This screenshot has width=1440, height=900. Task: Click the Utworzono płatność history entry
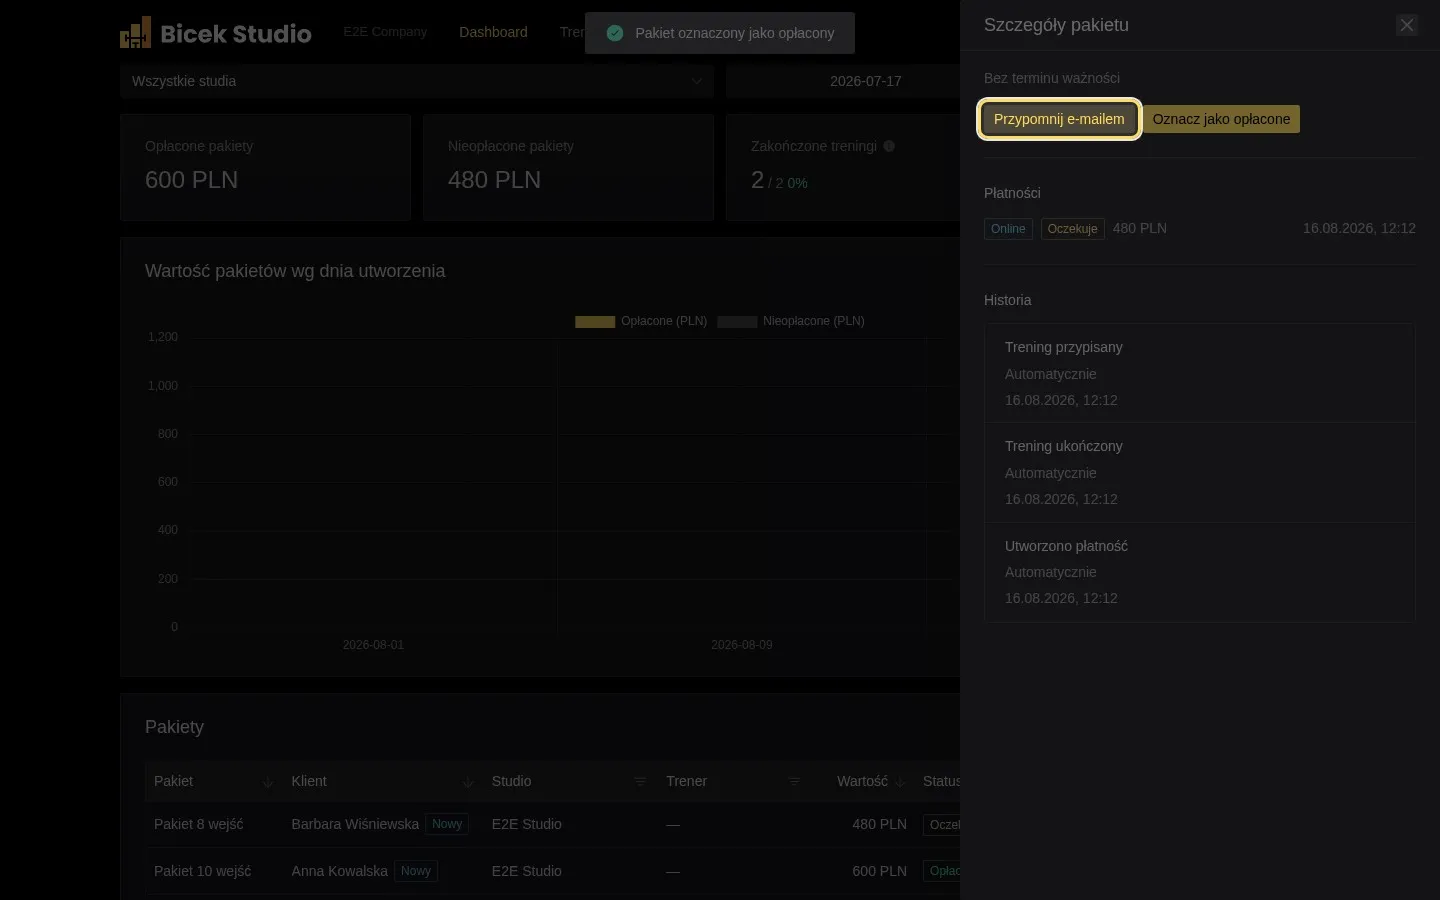1200,572
